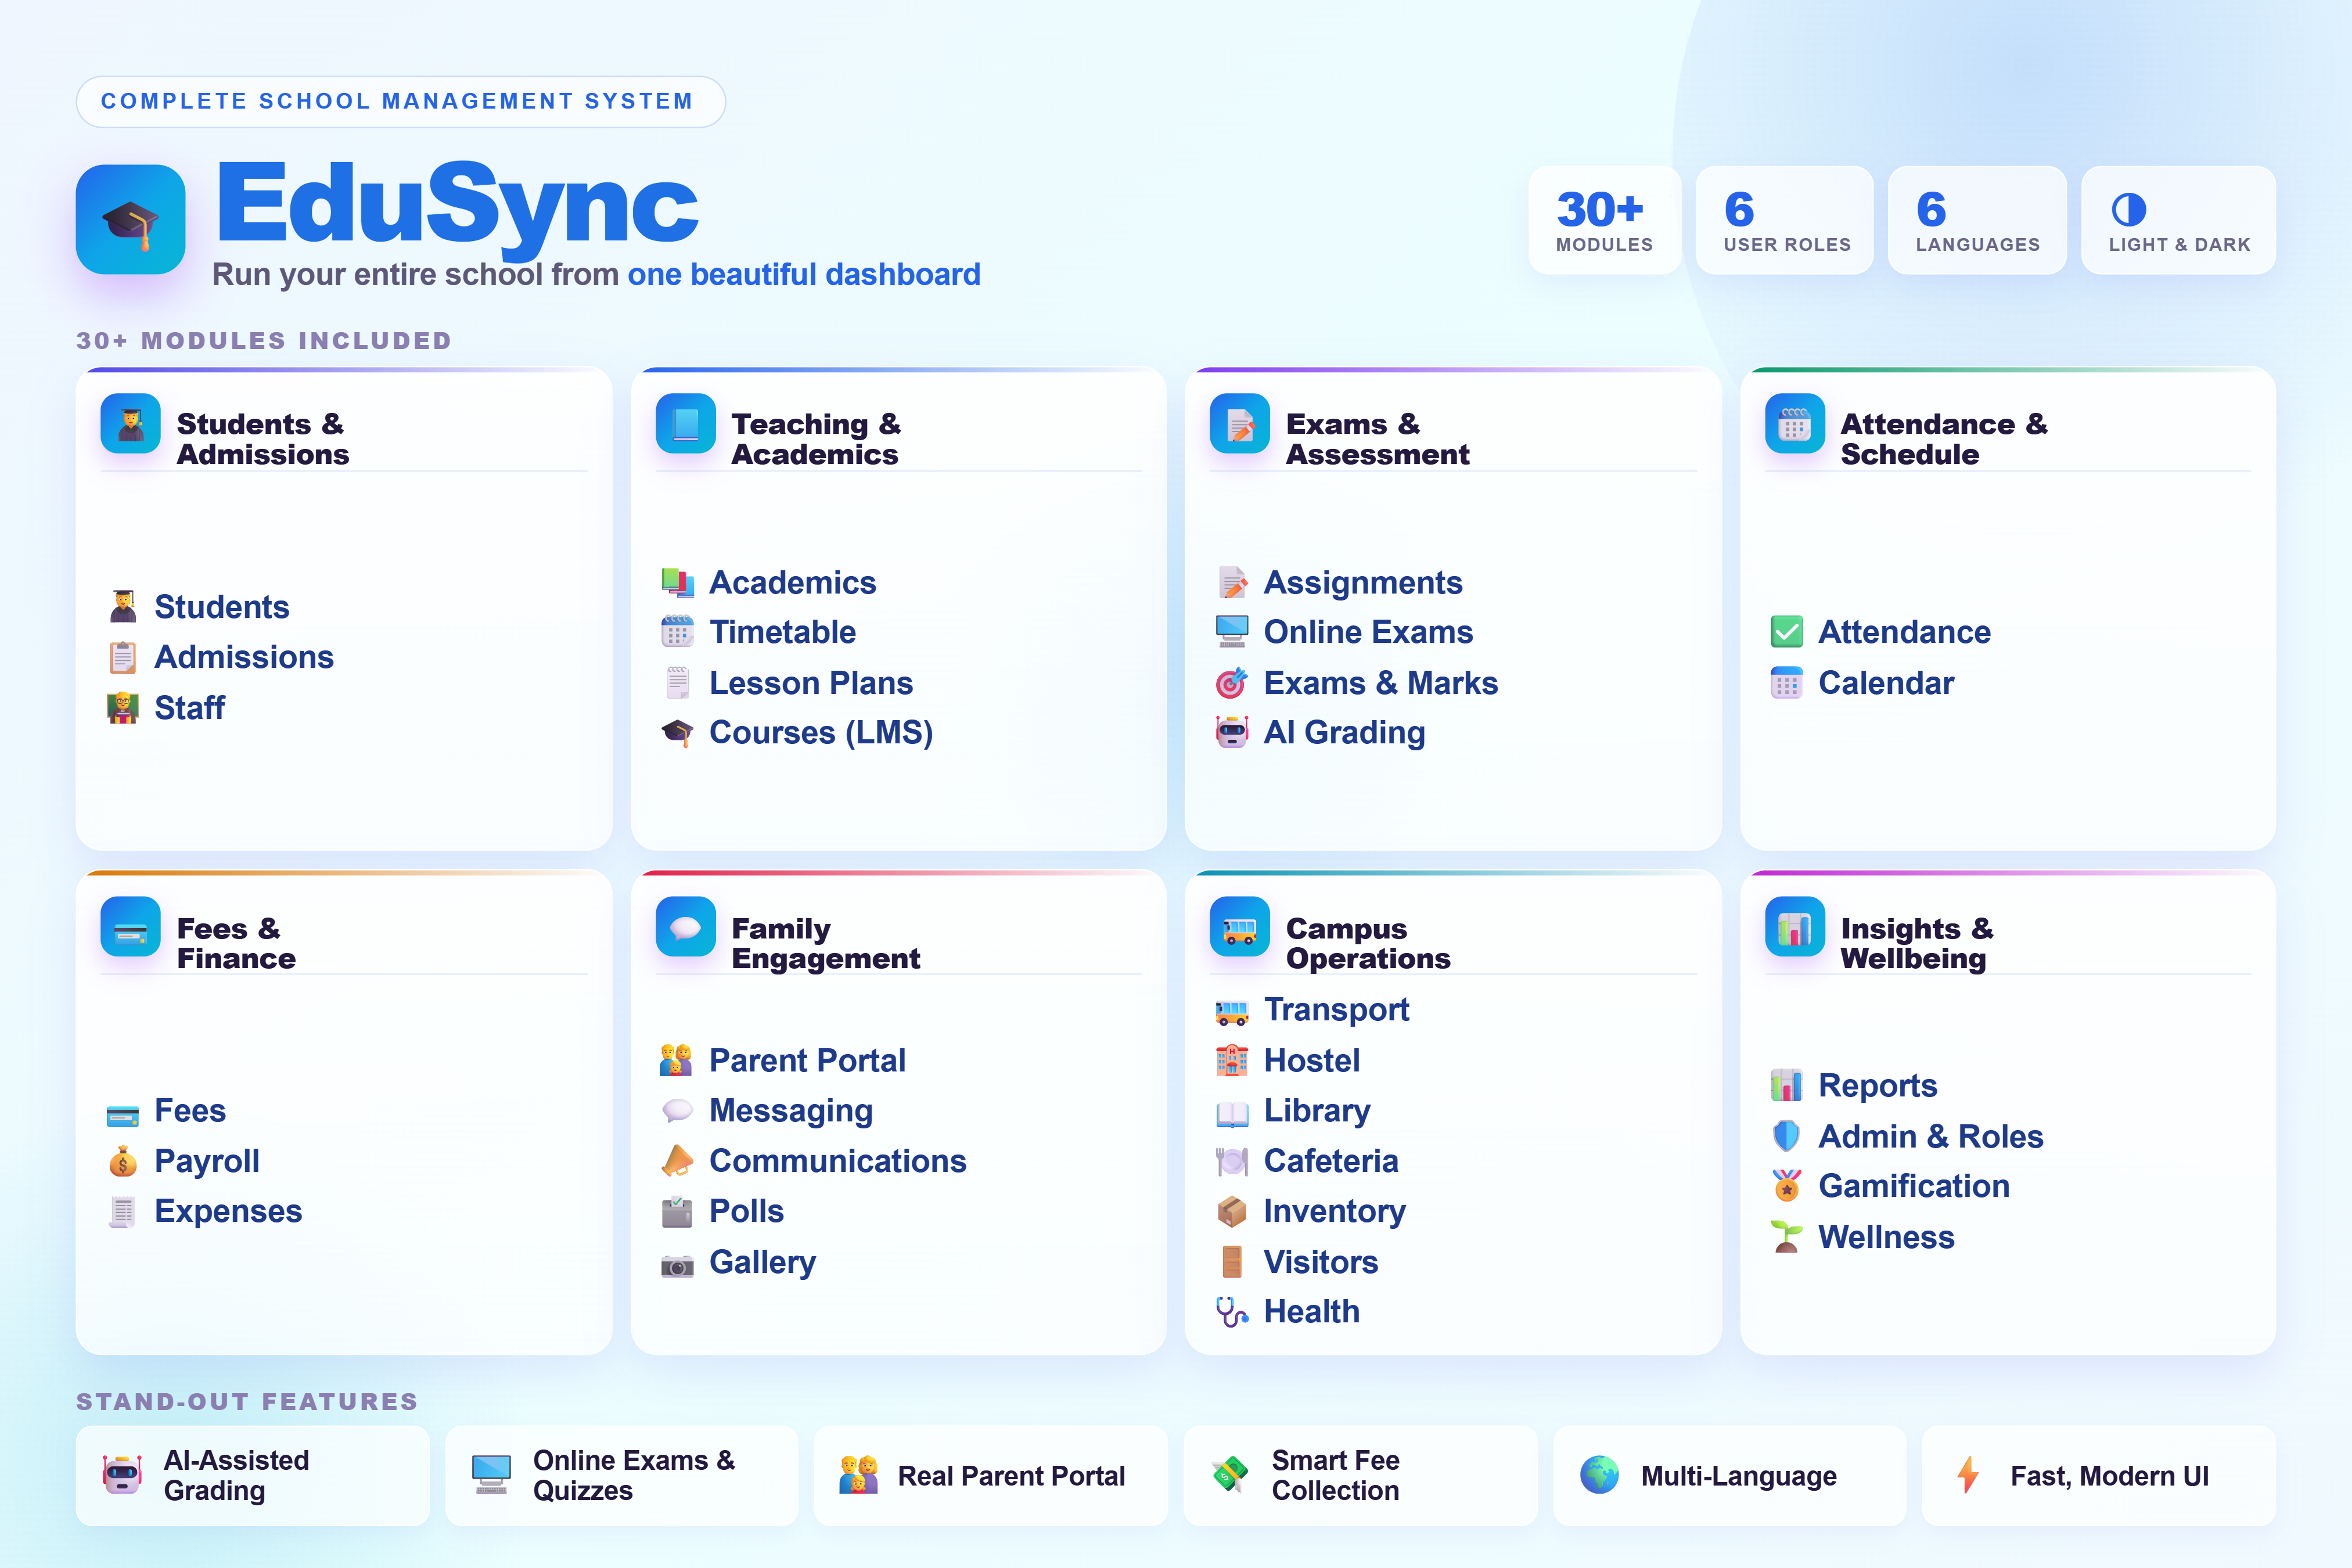
Task: Click the 6 Languages stat card
Action: click(1977, 220)
